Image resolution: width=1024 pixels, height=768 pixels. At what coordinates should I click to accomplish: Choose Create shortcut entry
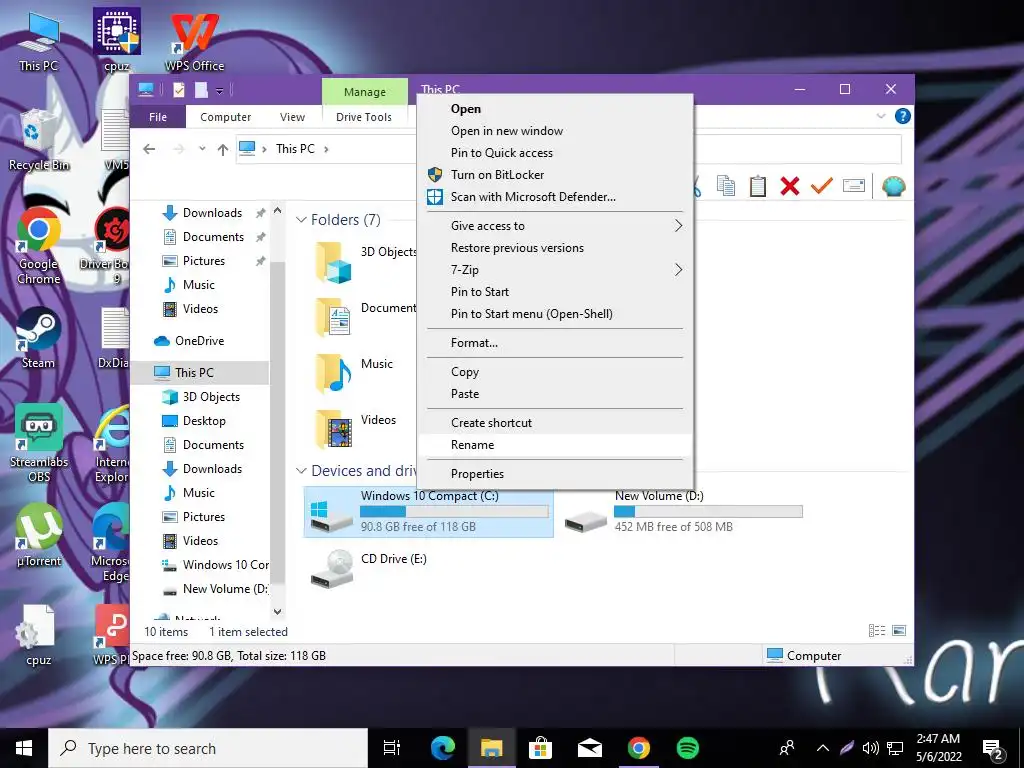(x=554, y=423)
